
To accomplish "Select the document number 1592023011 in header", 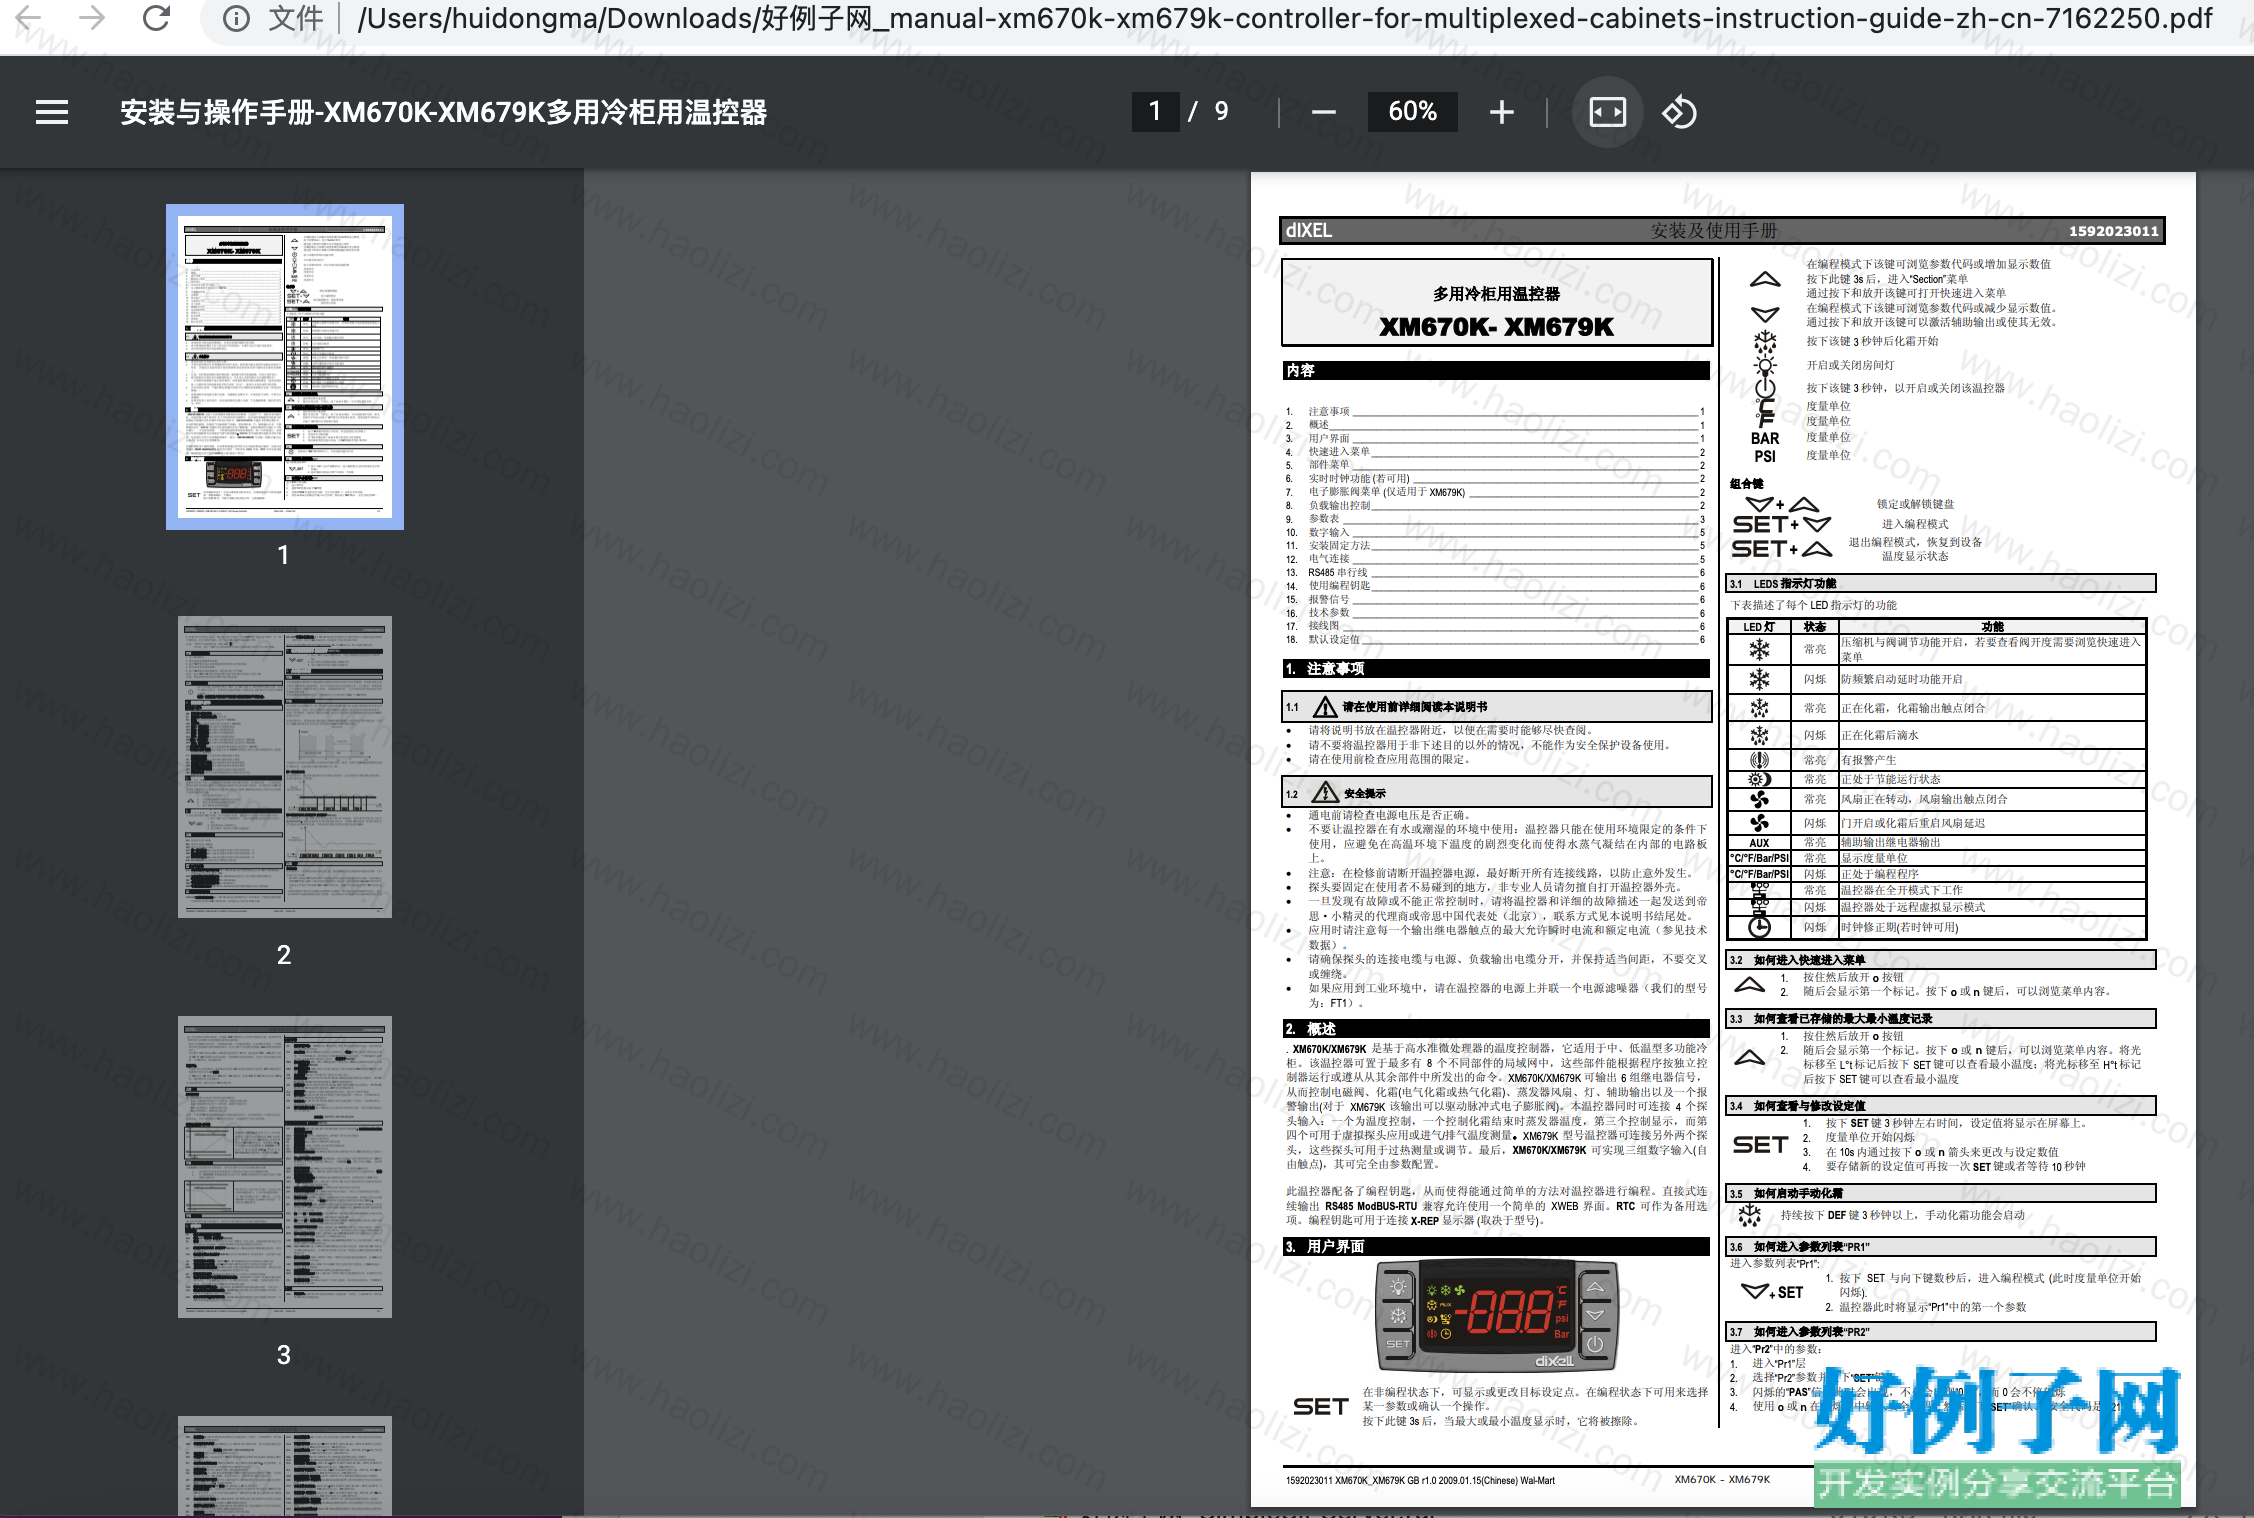I will [2113, 231].
